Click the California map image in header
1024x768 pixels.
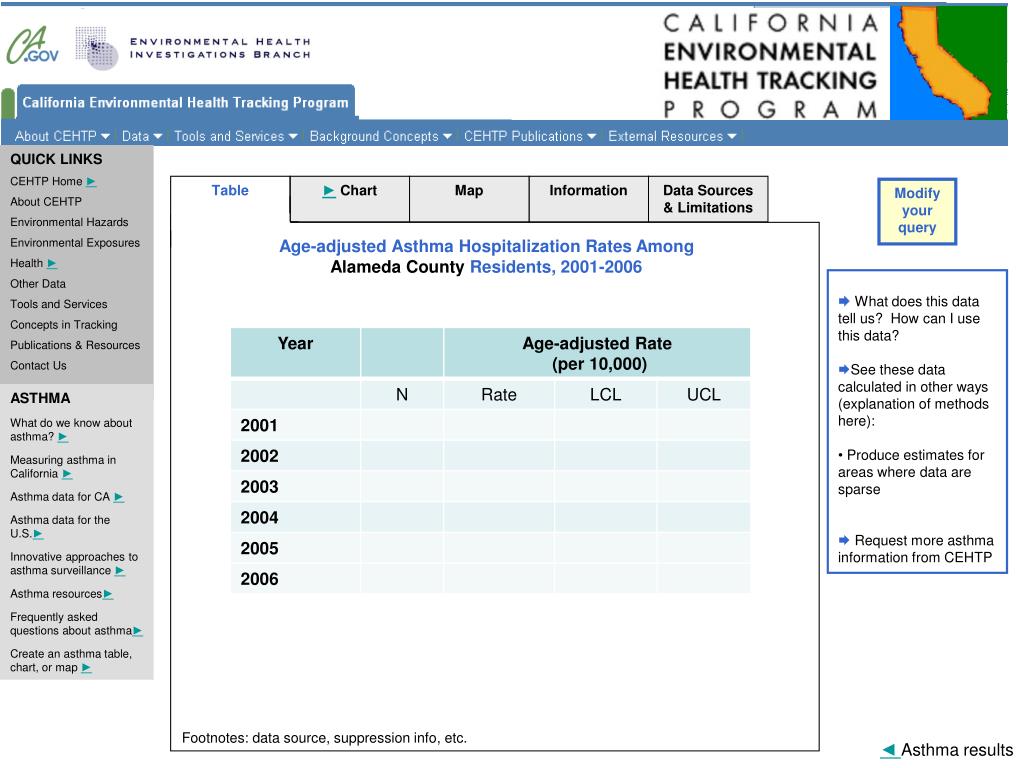[x=948, y=63]
